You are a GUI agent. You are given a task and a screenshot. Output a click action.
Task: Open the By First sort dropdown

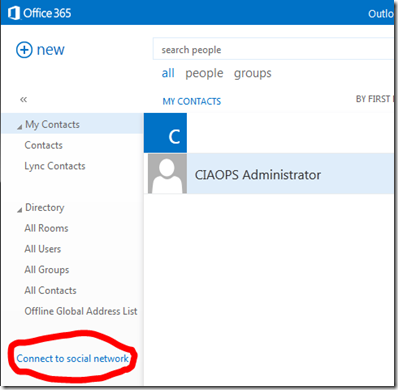tap(375, 99)
